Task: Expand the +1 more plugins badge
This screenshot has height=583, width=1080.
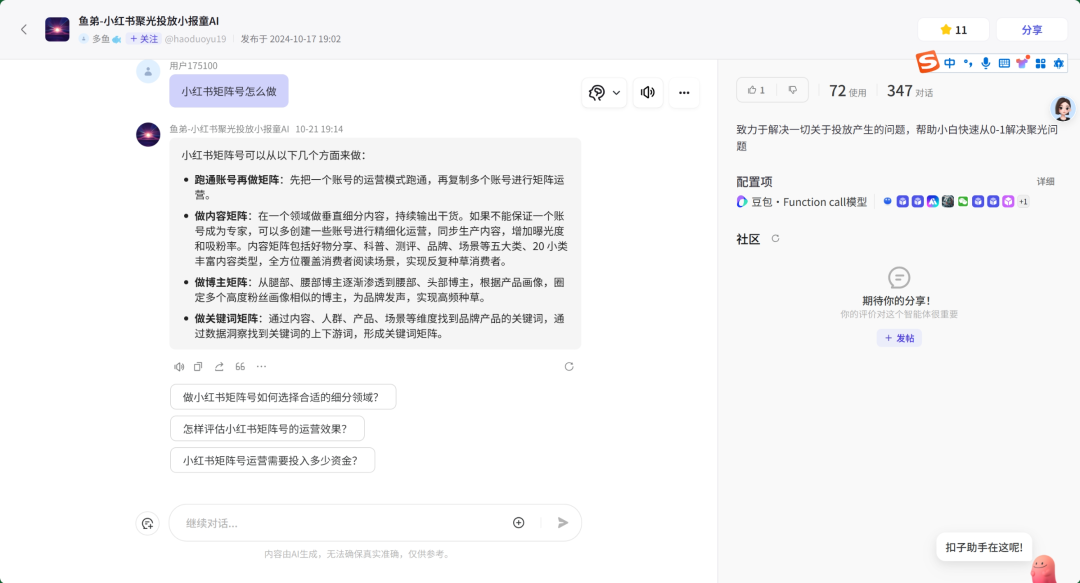Action: pos(1024,202)
